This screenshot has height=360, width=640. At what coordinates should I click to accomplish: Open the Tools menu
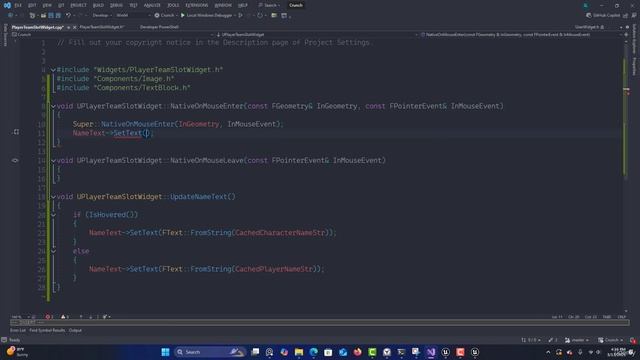click(x=173, y=5)
